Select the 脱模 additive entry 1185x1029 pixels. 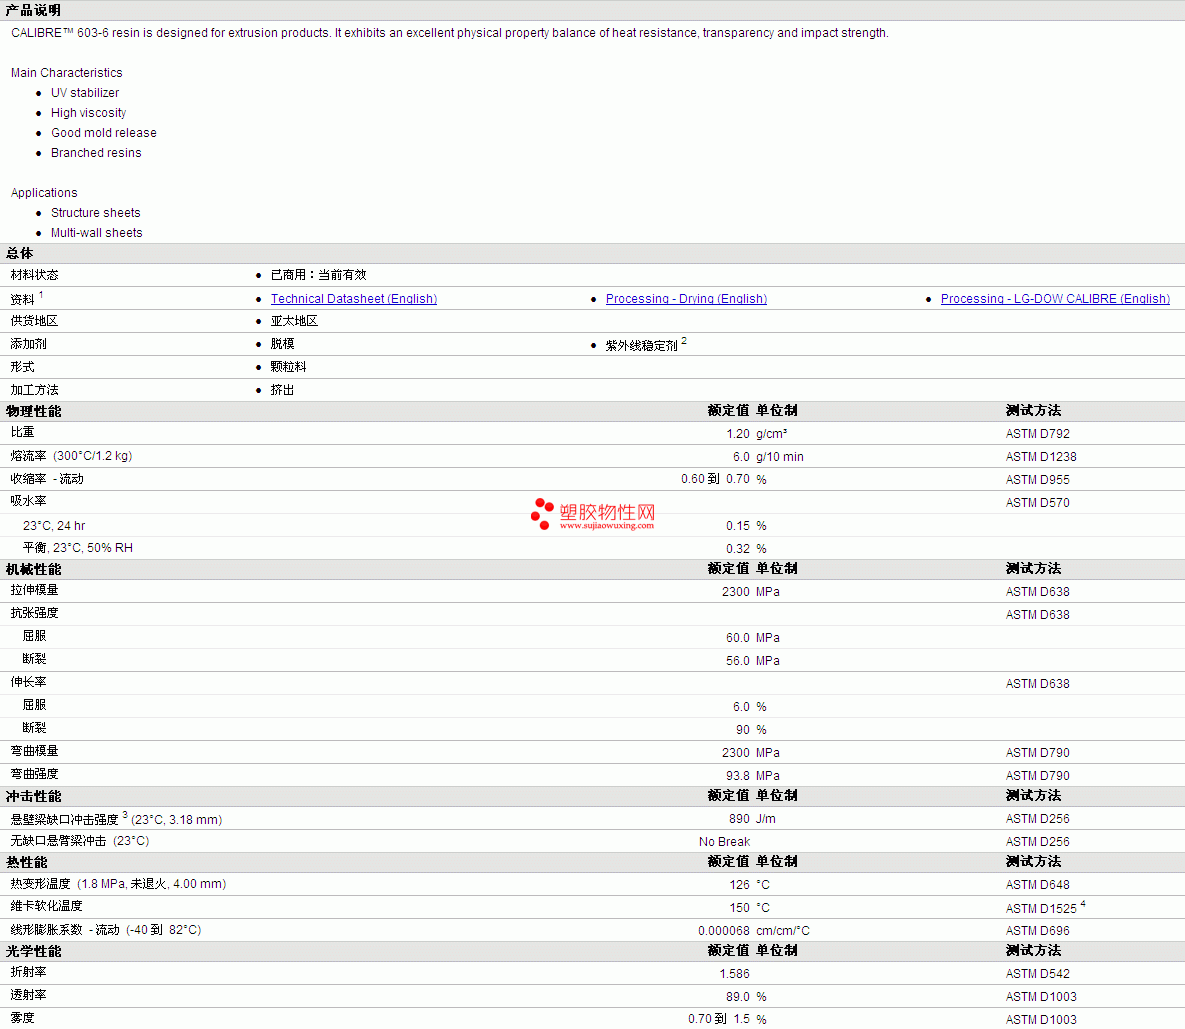[282, 344]
